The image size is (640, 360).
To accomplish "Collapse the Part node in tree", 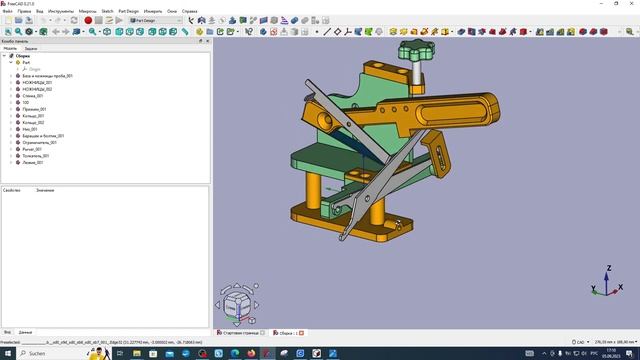I will point(11,62).
